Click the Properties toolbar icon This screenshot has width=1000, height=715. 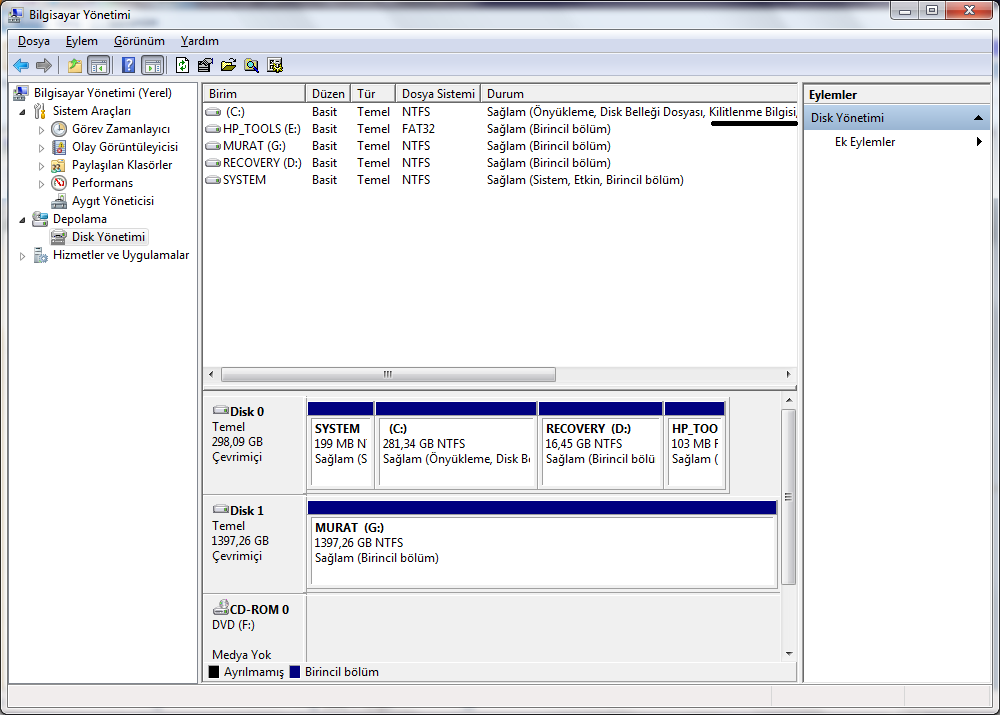(x=205, y=65)
